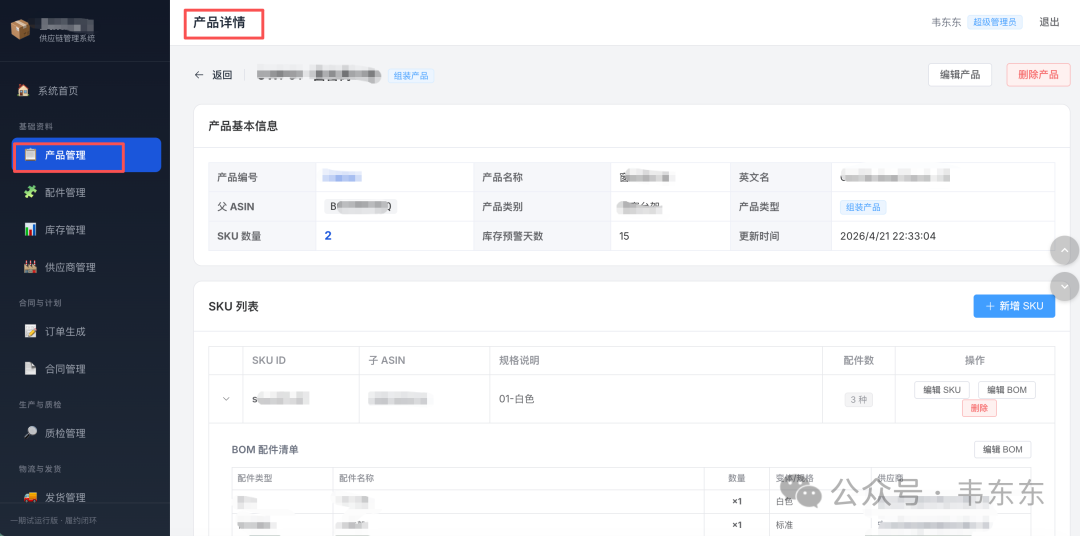
Task: Click the 父 ASIN label cell
Action: pyautogui.click(x=262, y=207)
